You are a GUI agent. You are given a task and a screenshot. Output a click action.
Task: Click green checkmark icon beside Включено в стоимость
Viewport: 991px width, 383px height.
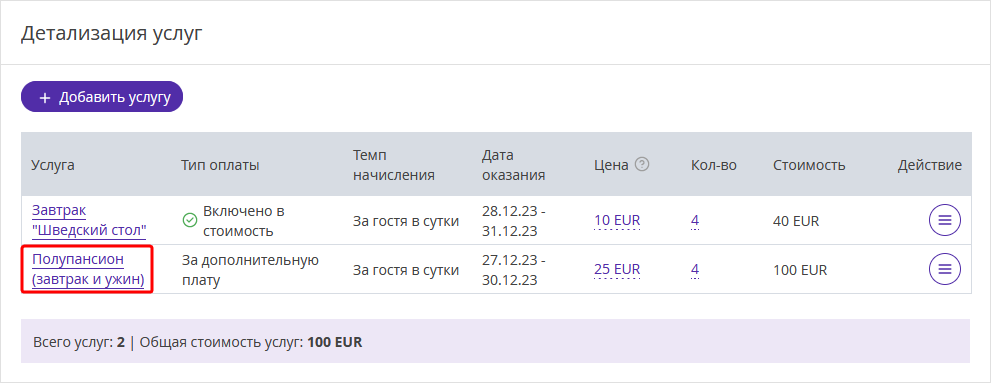[x=189, y=221]
